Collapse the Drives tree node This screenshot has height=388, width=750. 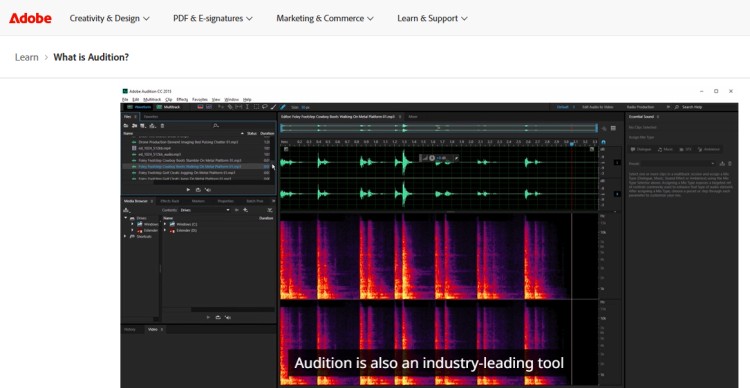(126, 218)
